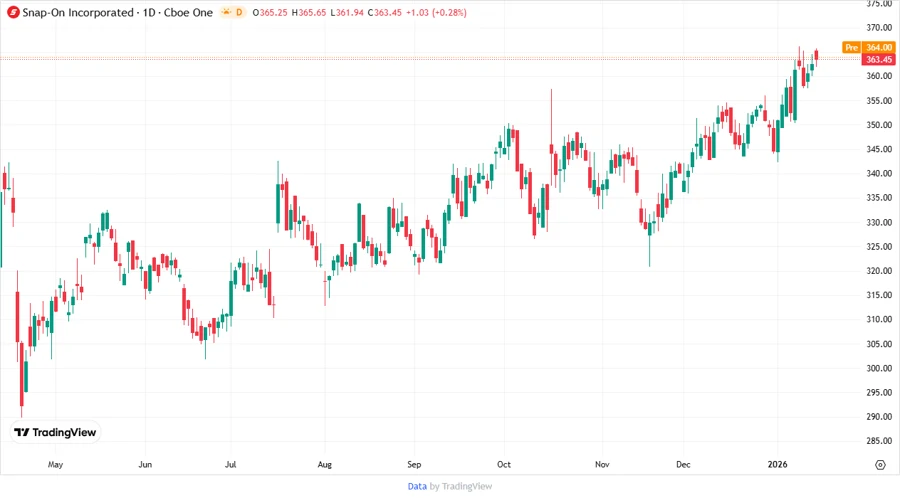Click the 355.00 price axis label
This screenshot has height=498, width=900.
coord(879,100)
